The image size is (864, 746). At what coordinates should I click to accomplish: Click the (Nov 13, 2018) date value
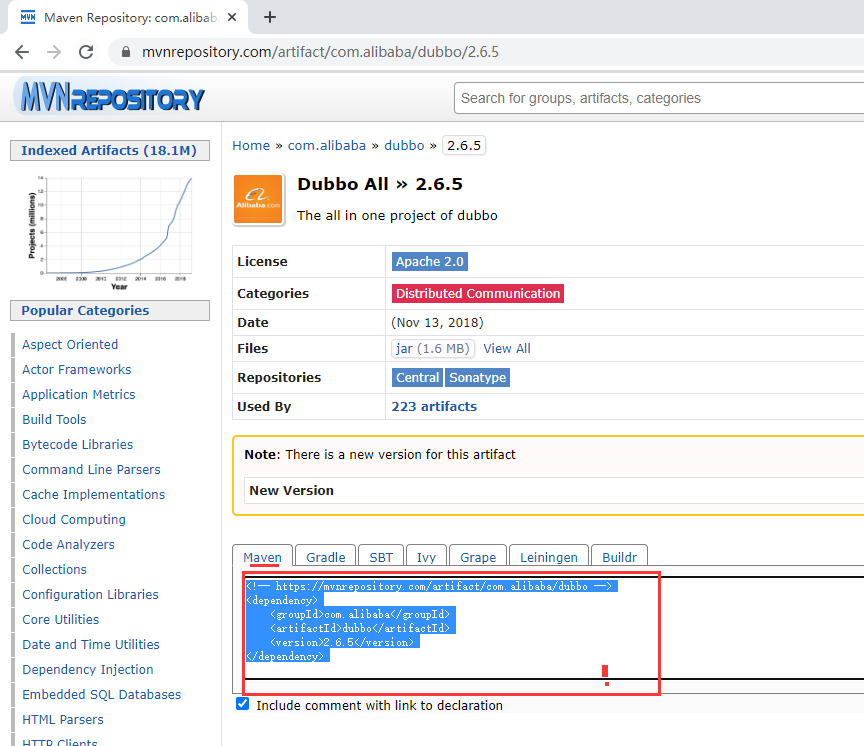pos(437,322)
